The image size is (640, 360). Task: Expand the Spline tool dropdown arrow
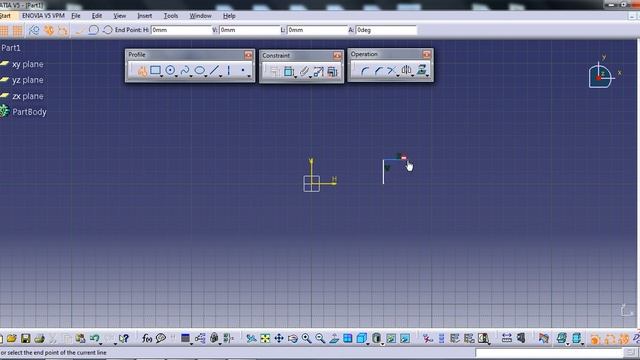pyautogui.click(x=191, y=76)
